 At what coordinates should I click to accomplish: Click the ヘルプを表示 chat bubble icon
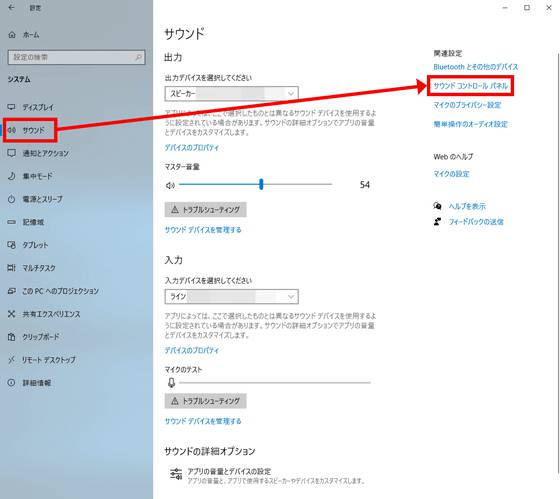pyautogui.click(x=438, y=206)
